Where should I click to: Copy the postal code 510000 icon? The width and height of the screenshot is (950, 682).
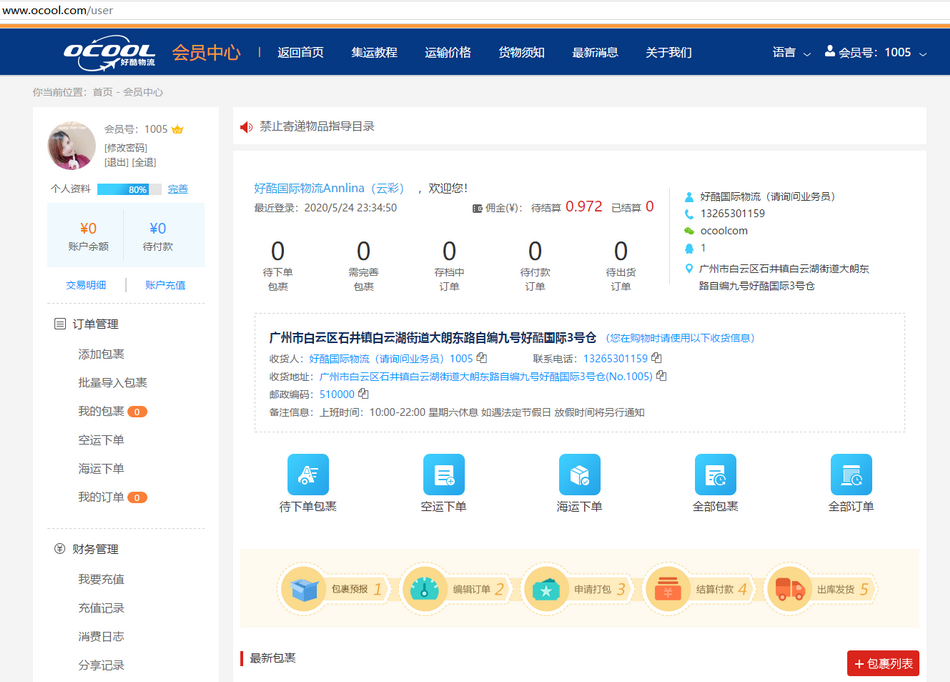tap(363, 394)
